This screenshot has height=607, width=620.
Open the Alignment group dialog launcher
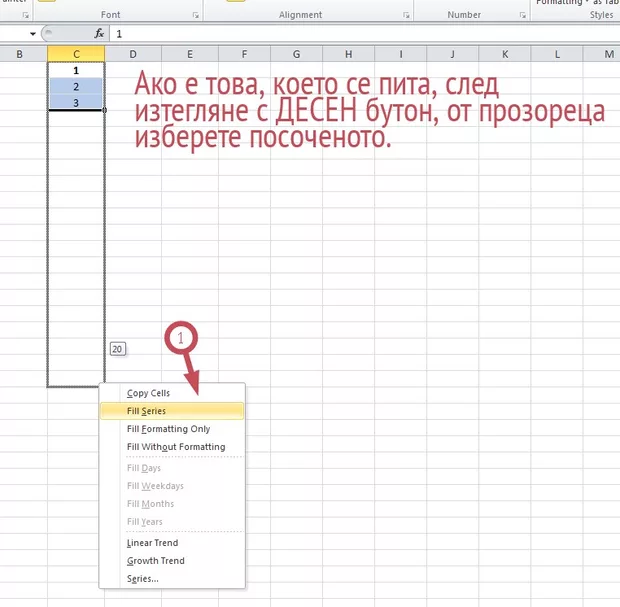pyautogui.click(x=406, y=16)
